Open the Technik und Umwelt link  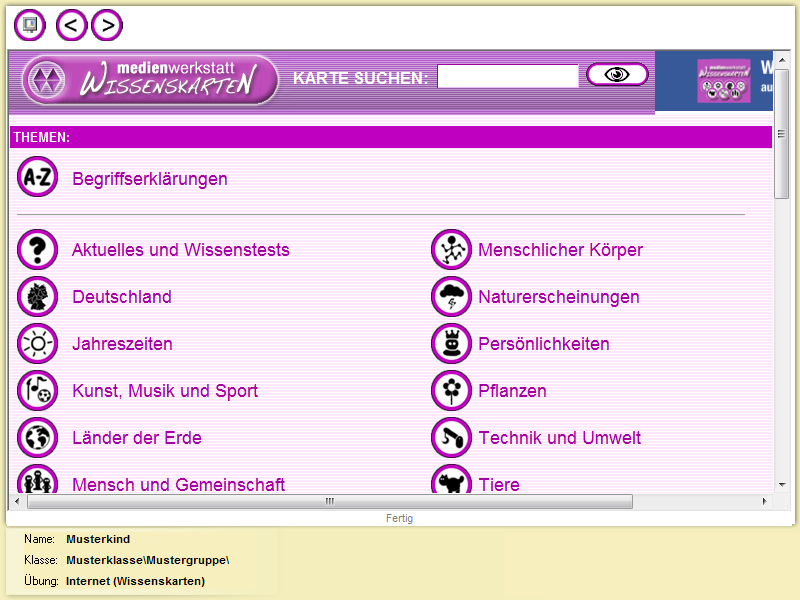point(559,438)
